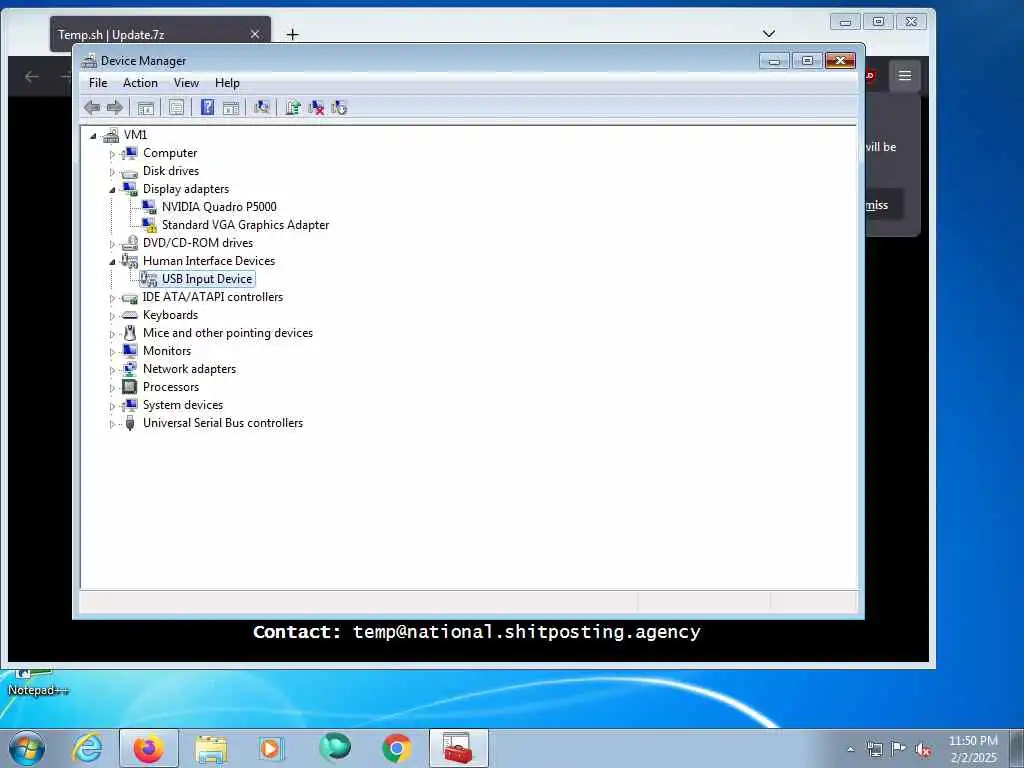The width and height of the screenshot is (1024, 768).
Task: Open the View menu
Action: (x=186, y=83)
